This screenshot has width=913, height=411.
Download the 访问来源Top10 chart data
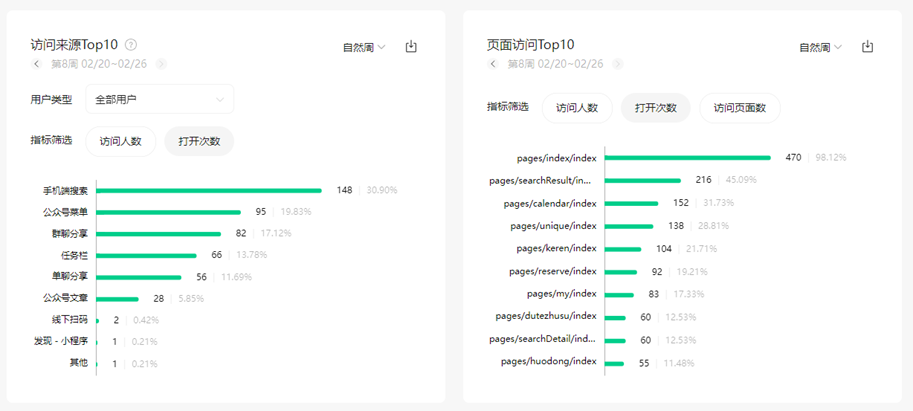pyautogui.click(x=411, y=47)
